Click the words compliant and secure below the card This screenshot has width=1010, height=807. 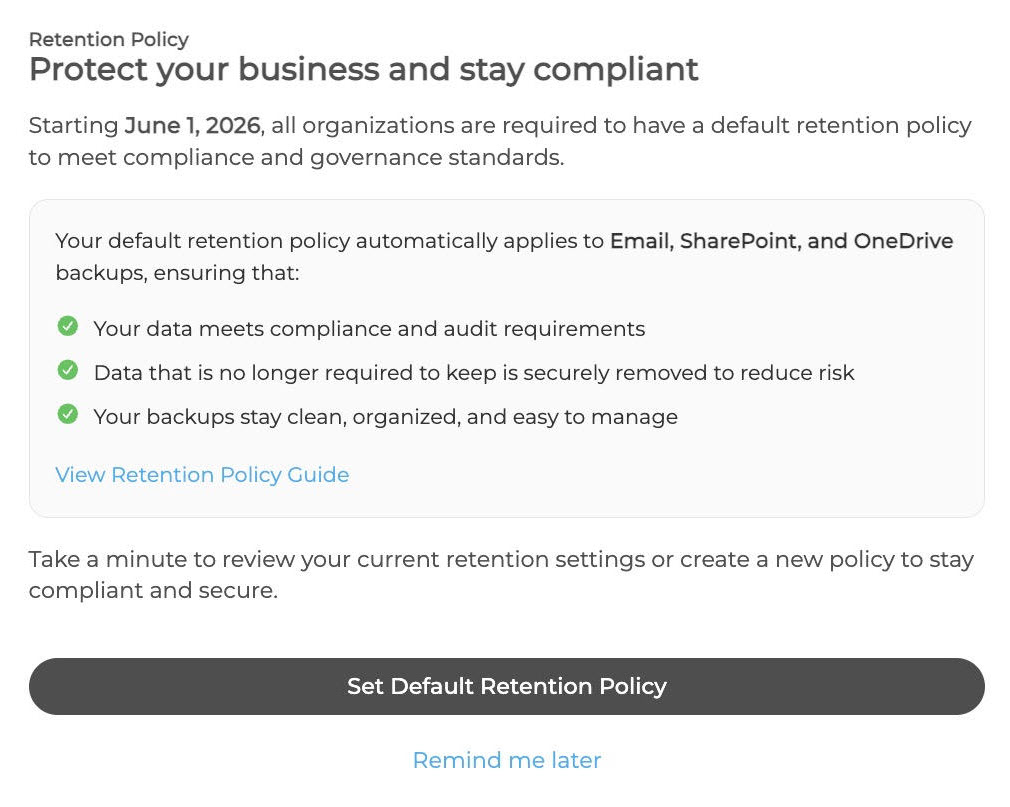point(152,591)
